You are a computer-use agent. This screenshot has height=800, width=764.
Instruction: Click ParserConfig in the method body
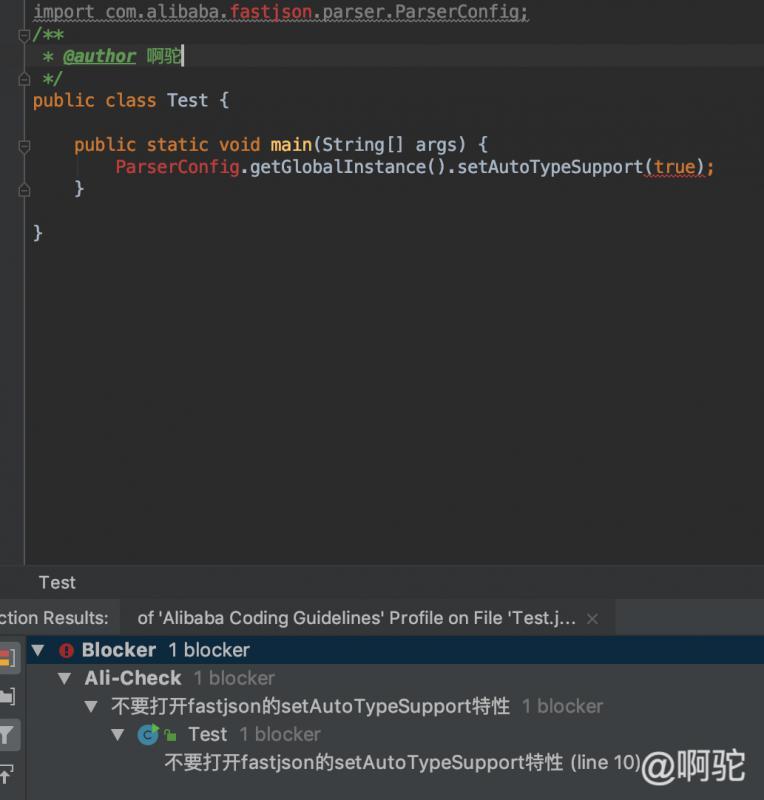[177, 167]
